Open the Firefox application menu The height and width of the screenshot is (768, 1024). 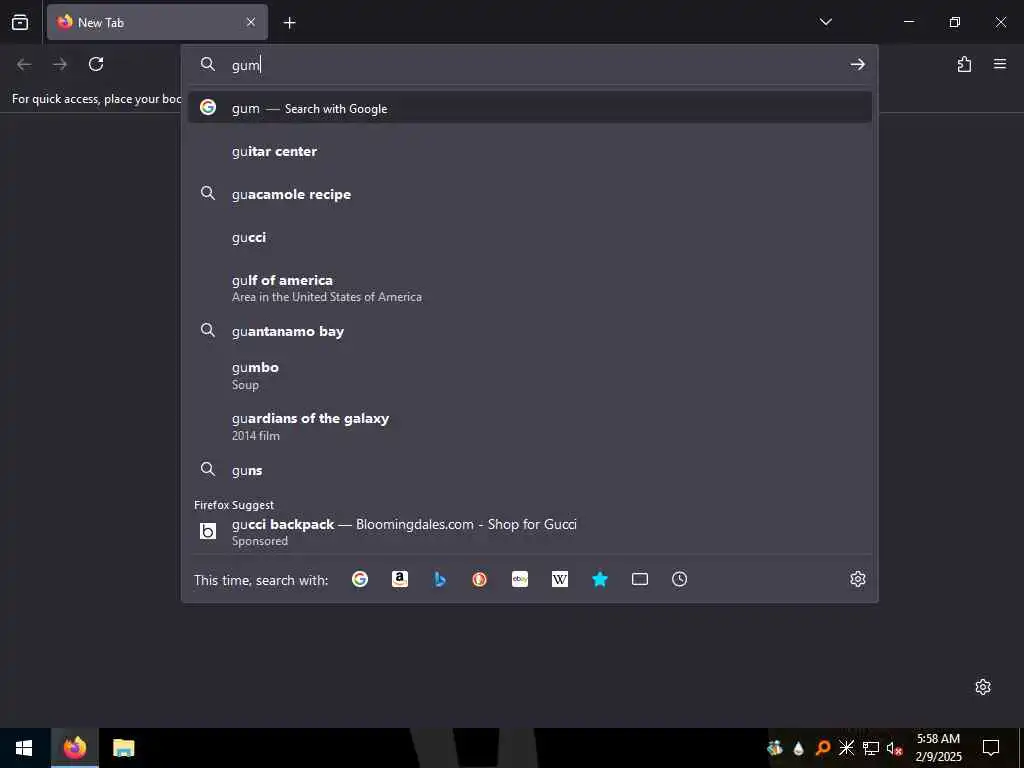click(1000, 64)
